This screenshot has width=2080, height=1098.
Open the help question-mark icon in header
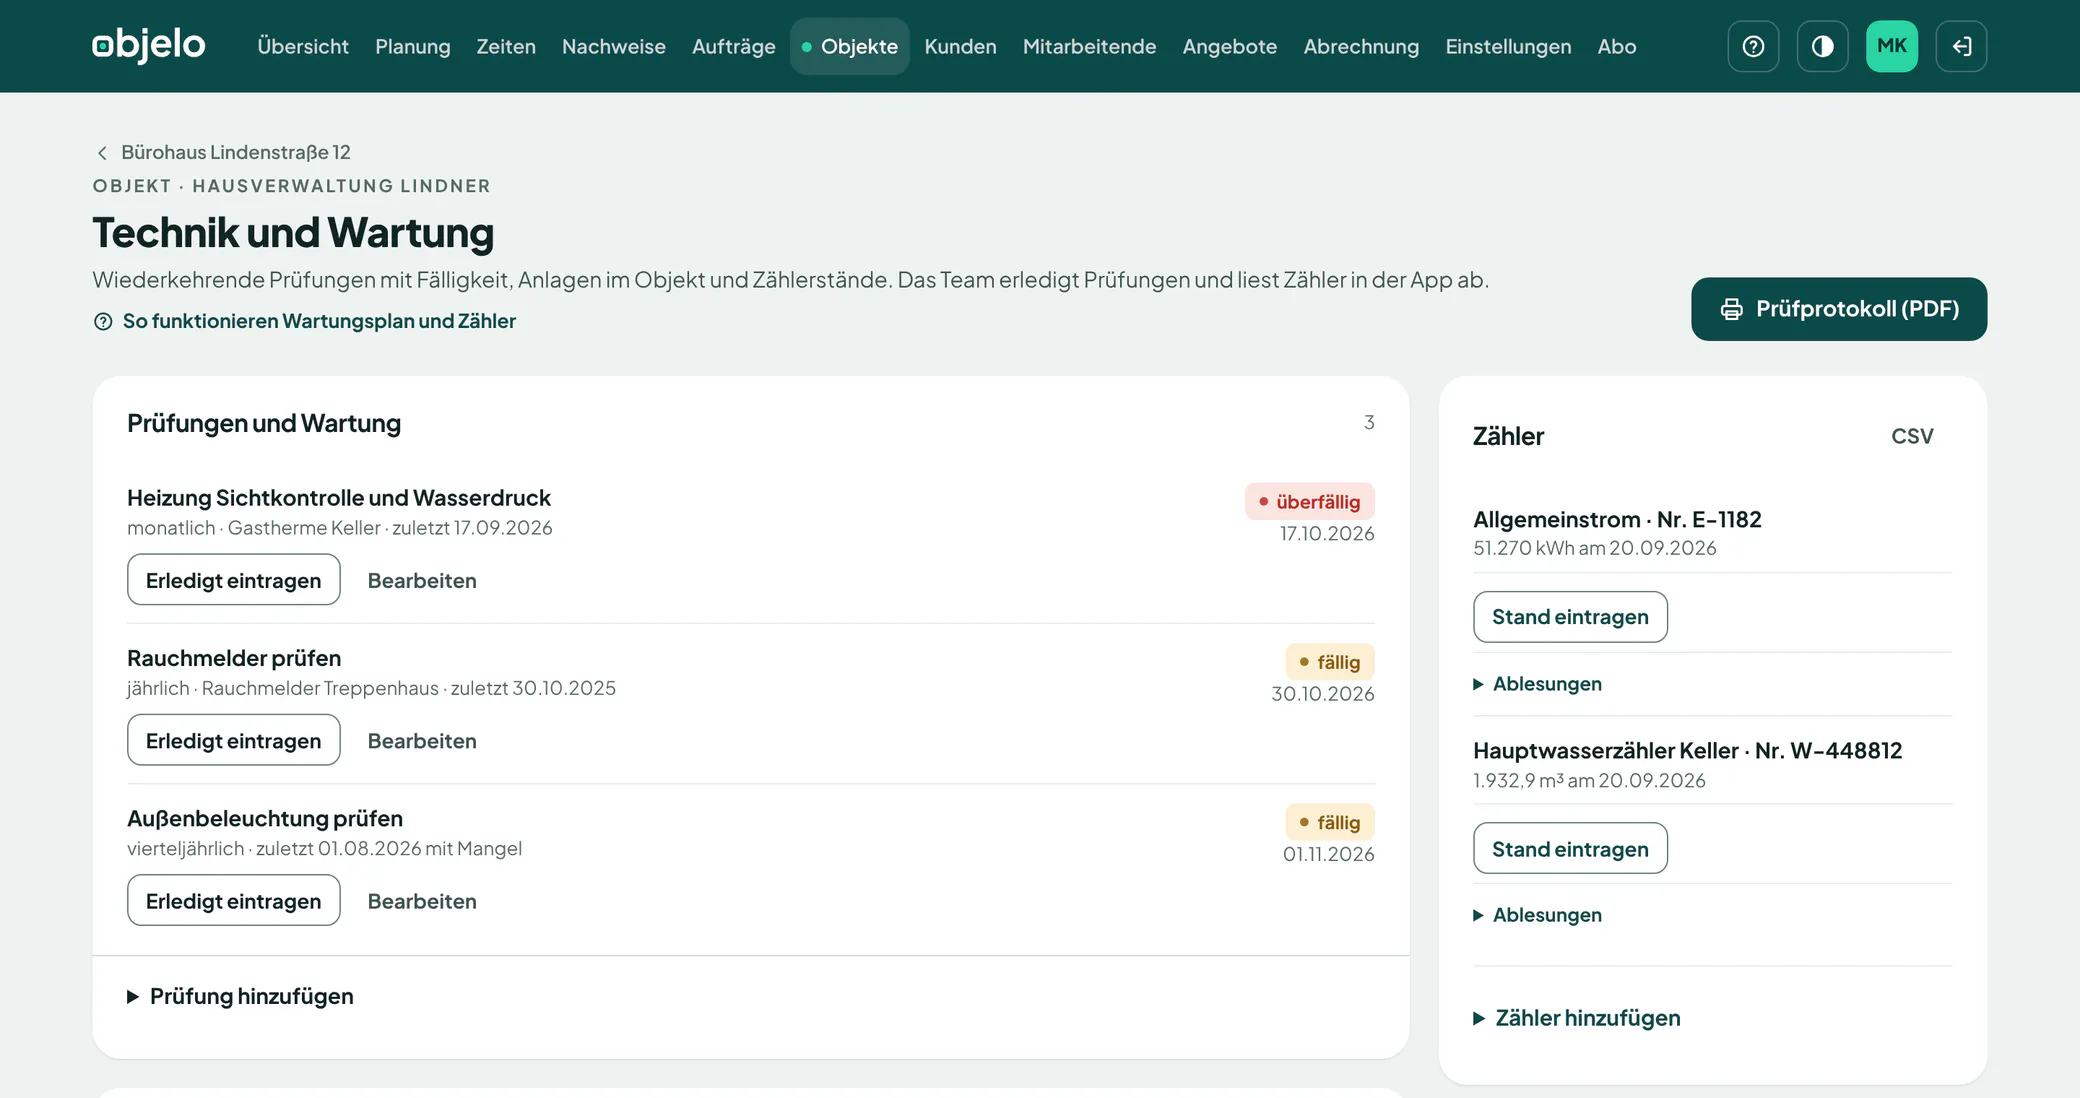click(x=1753, y=46)
